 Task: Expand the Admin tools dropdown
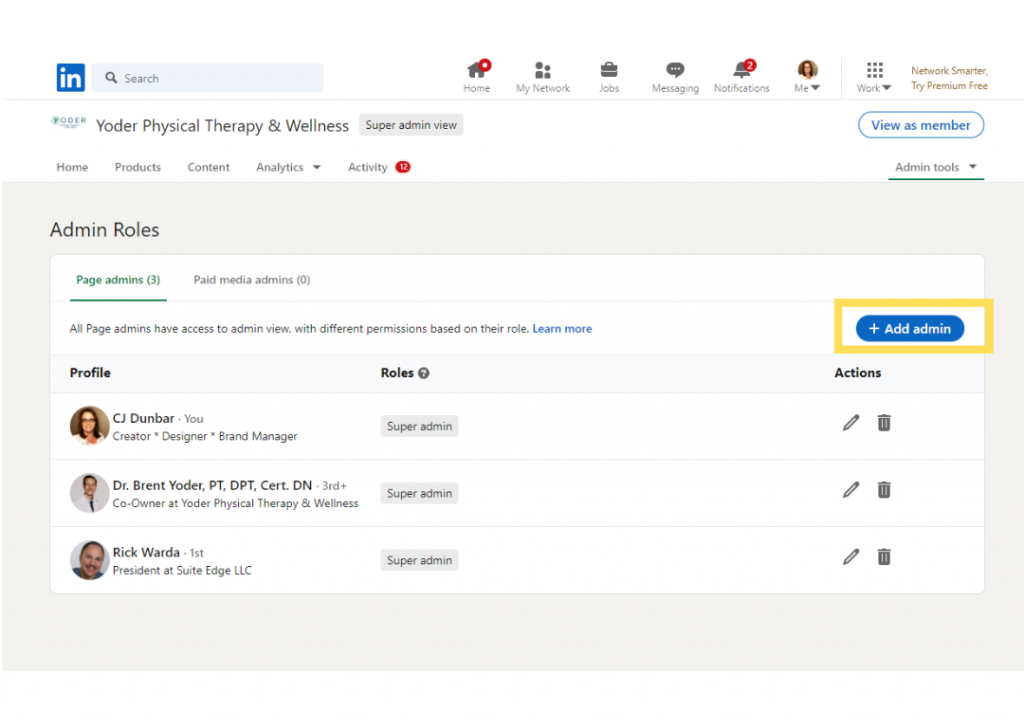pyautogui.click(x=935, y=167)
